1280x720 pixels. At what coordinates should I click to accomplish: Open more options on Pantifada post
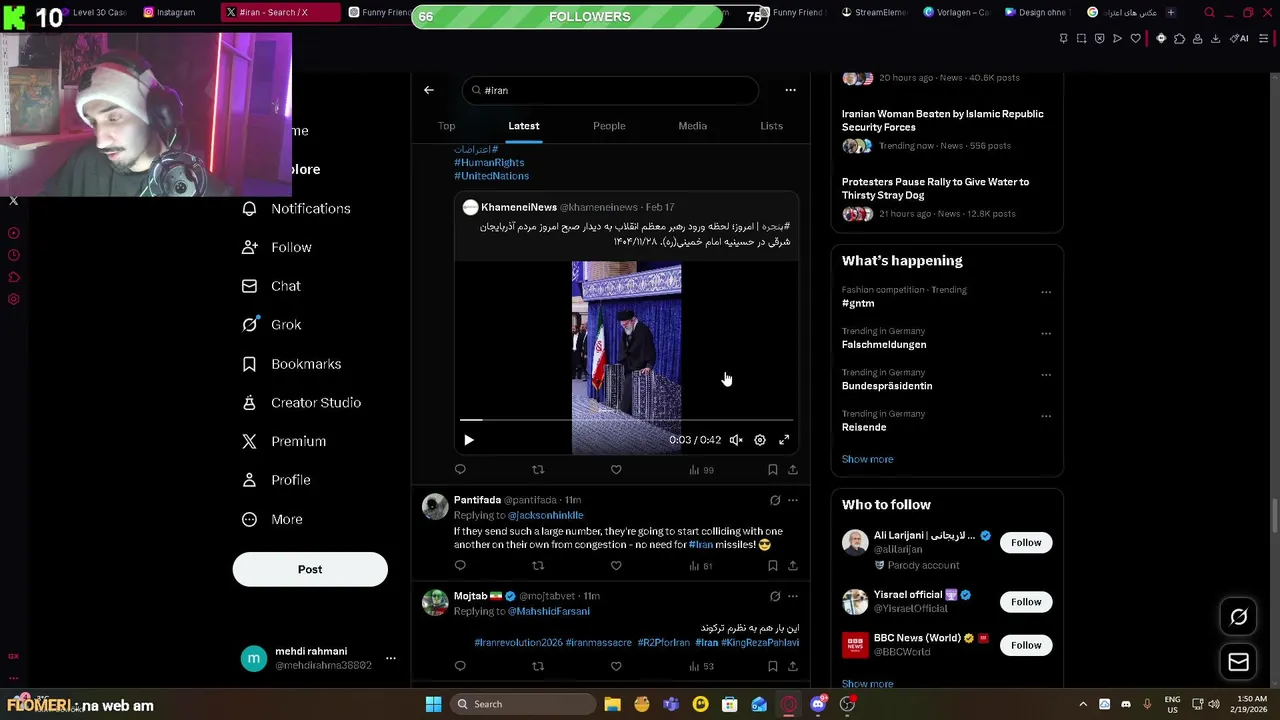point(793,500)
